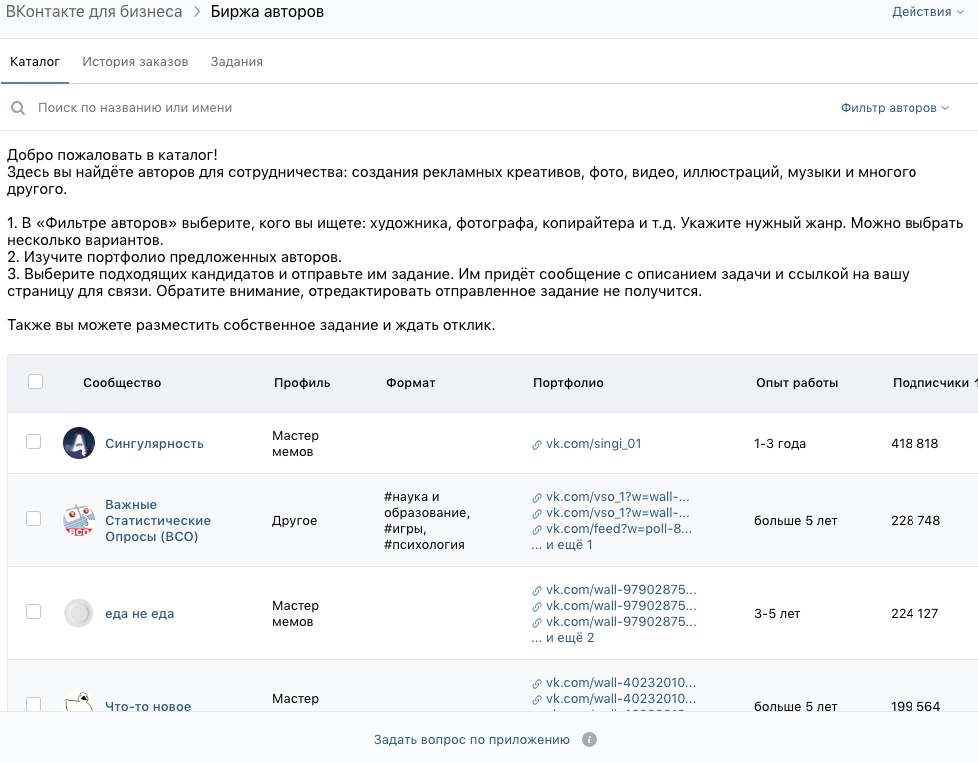Open third vk.com/wall-97902875 link
Image resolution: width=978 pixels, height=763 pixels.
(621, 622)
